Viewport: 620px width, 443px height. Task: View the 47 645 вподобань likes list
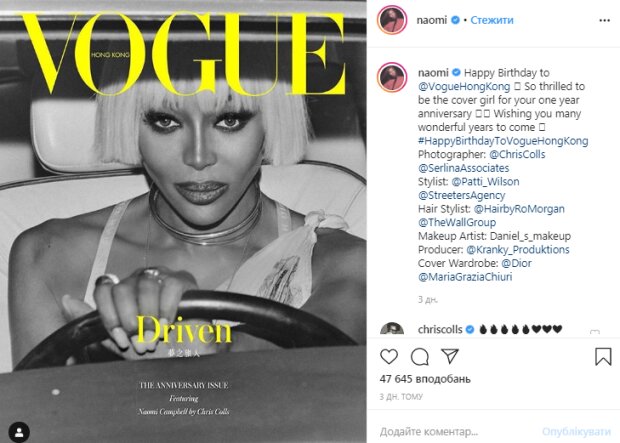(x=425, y=379)
